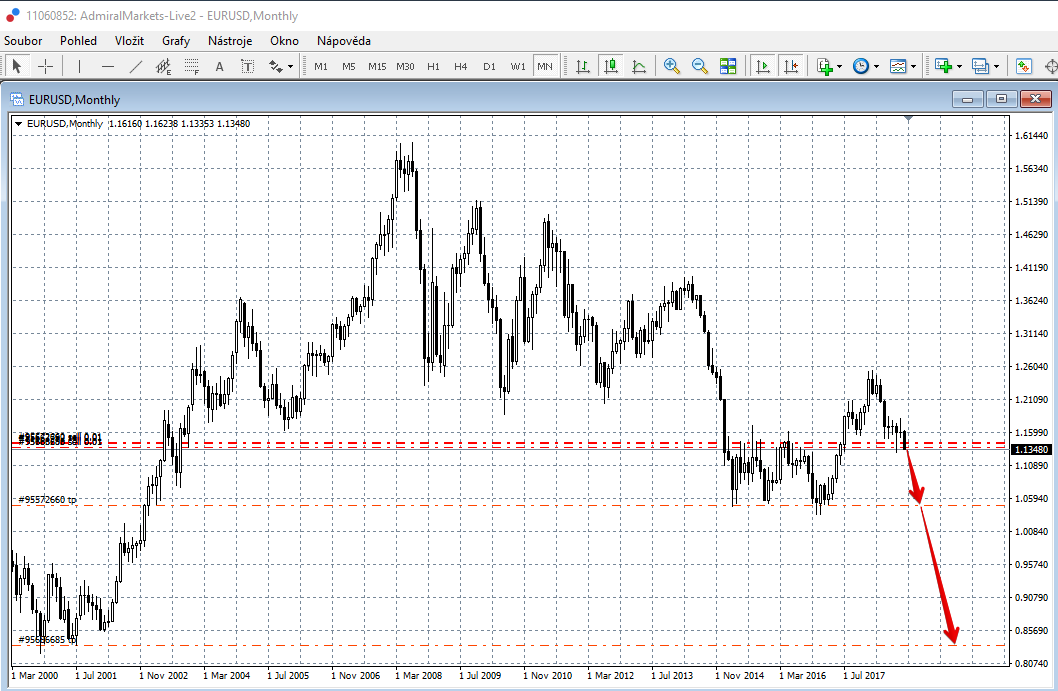Screen dimensions: 1058x691
Task: Open the Pohled menu
Action: point(78,40)
